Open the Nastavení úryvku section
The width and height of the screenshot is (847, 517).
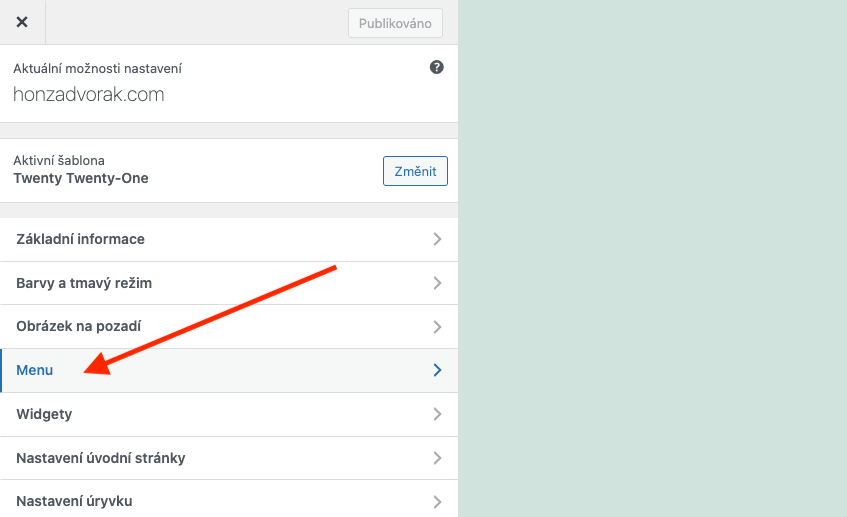coord(229,501)
